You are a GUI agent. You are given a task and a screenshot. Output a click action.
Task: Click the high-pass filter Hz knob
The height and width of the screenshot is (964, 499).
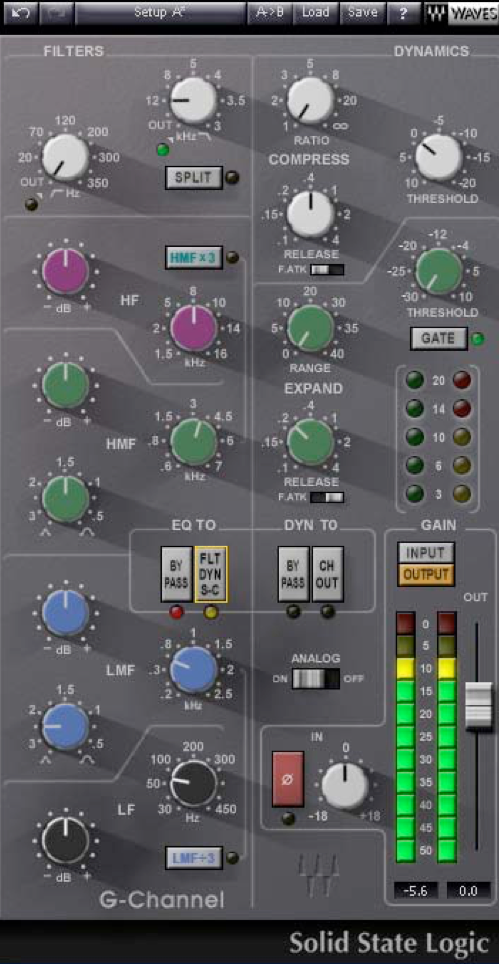click(66, 157)
